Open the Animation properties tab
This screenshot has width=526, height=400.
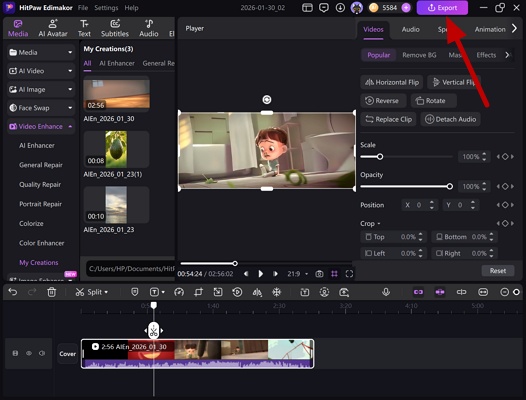tap(490, 30)
